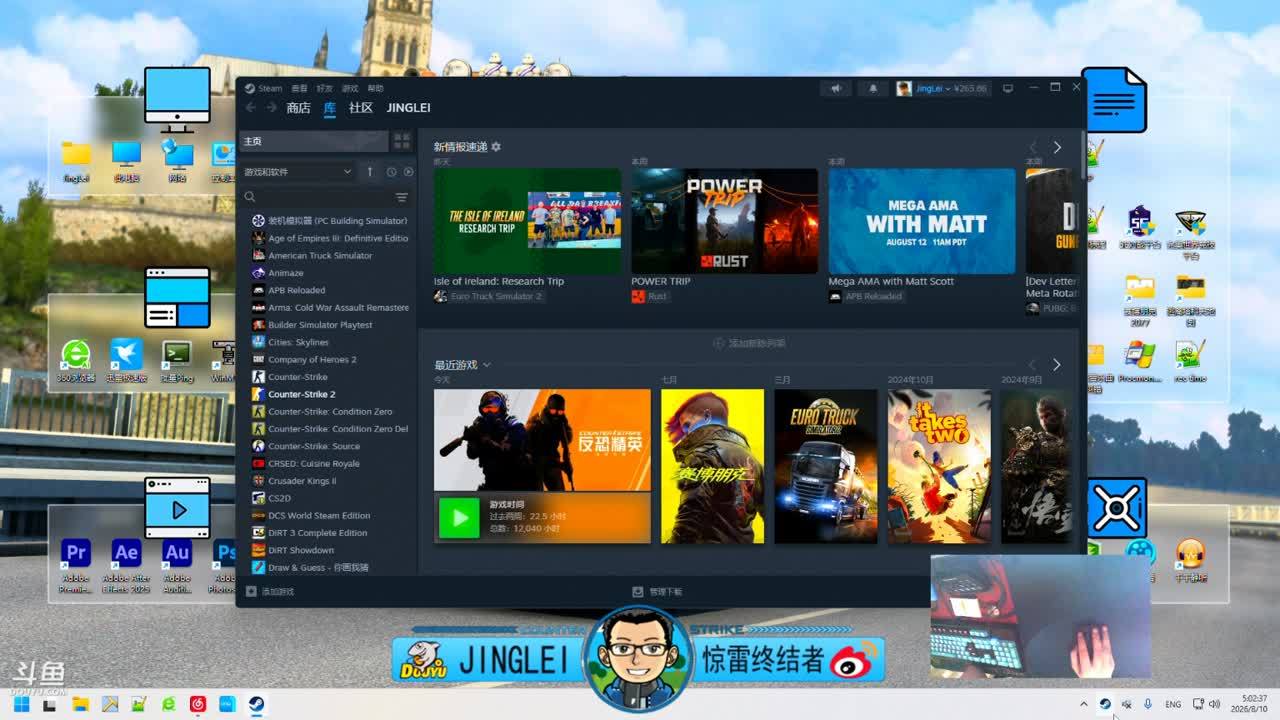This screenshot has width=1280, height=720.
Task: Go forward with Steam's right navigation arrow
Action: click(271, 108)
